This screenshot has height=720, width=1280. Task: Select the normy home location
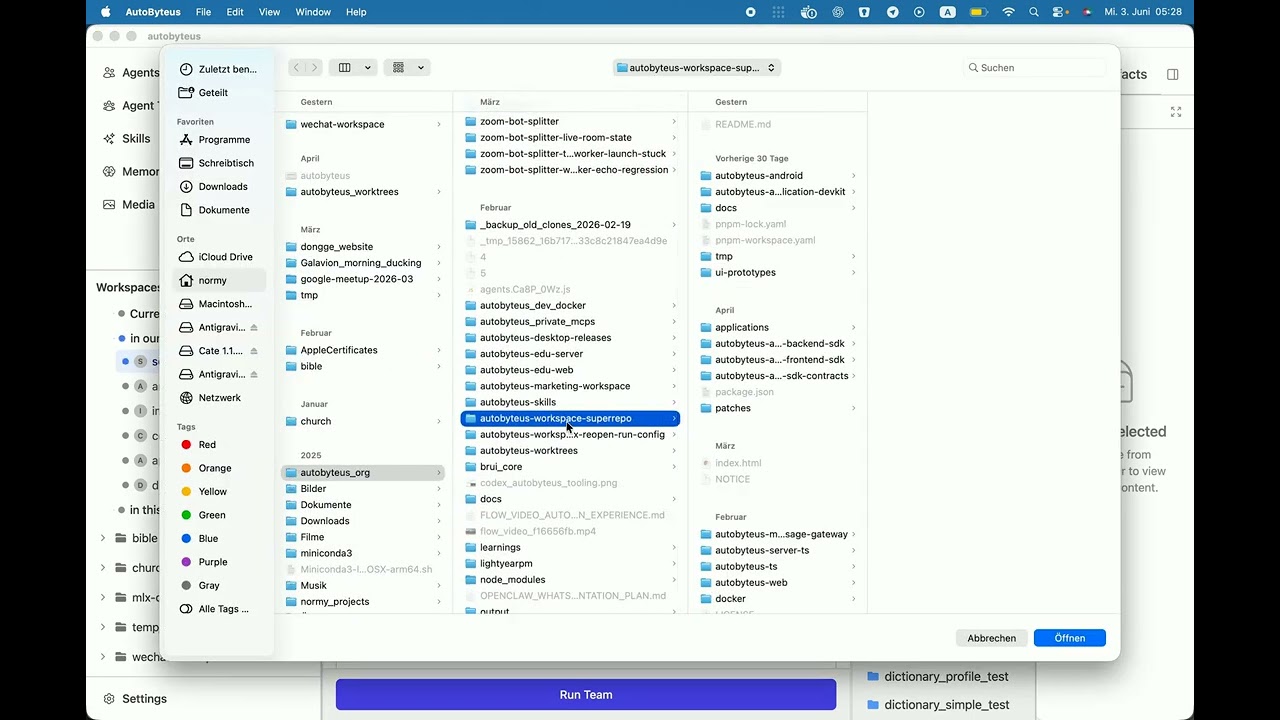[x=218, y=281]
